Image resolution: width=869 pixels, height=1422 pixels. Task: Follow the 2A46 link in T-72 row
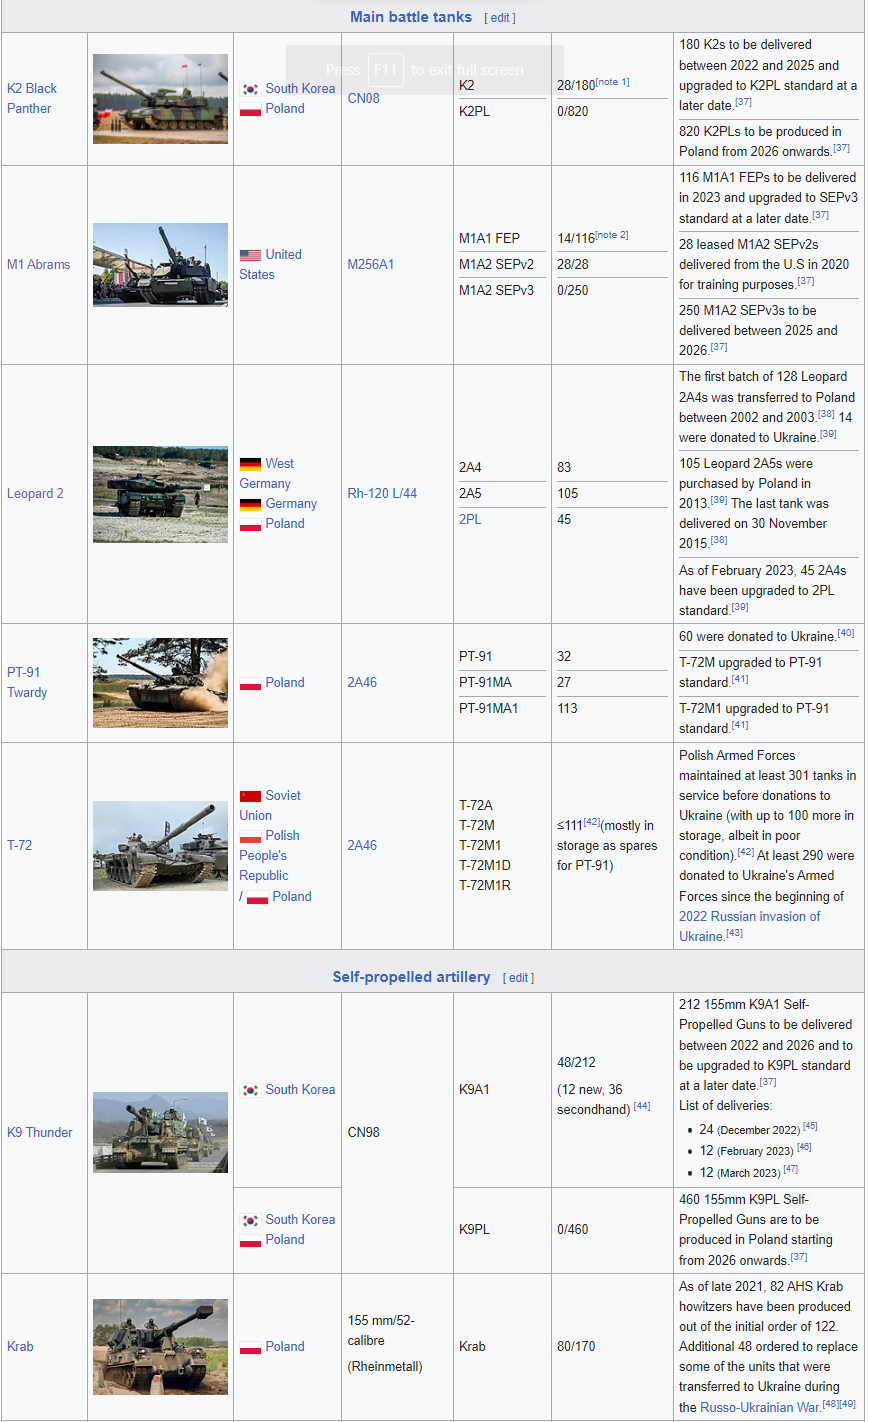(x=362, y=845)
